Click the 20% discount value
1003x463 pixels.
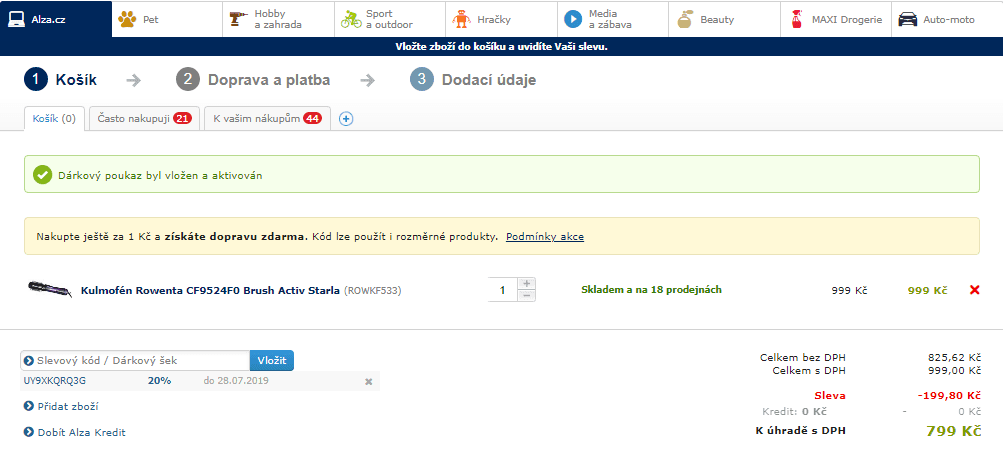159,381
